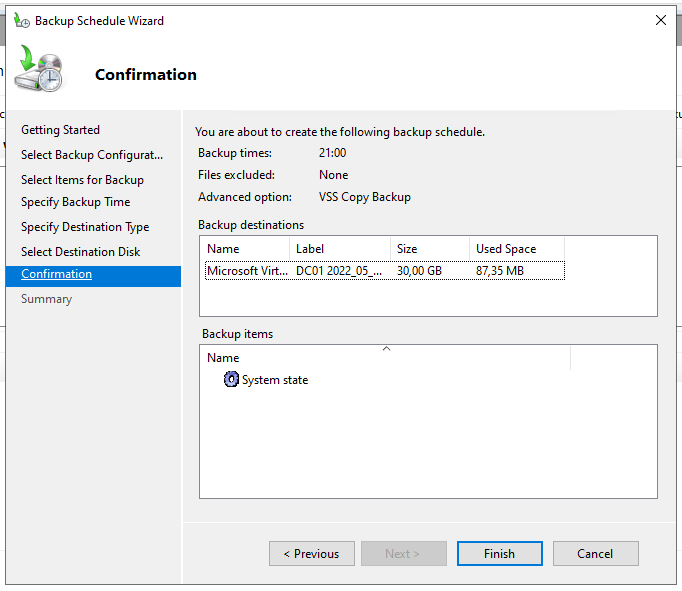The width and height of the screenshot is (682, 591).
Task: Click the System state gear icon
Action: click(x=231, y=380)
